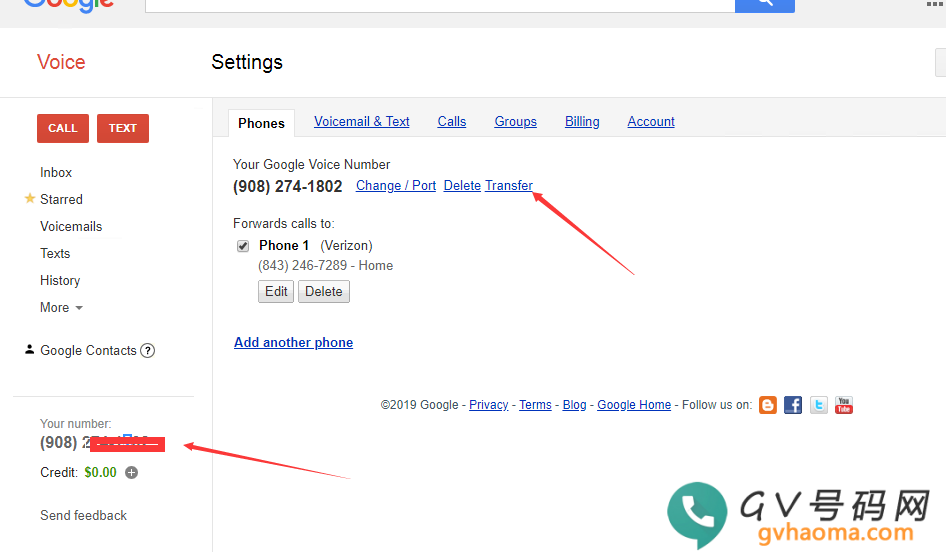The height and width of the screenshot is (552, 946).
Task: Click the Delete button under Phone 1
Action: click(x=323, y=291)
